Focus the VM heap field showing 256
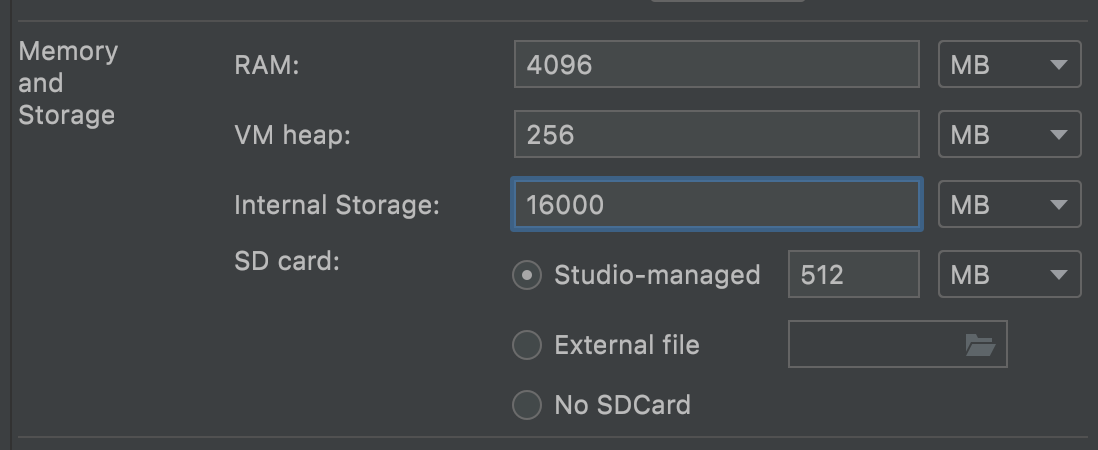The height and width of the screenshot is (450, 1098). point(716,135)
